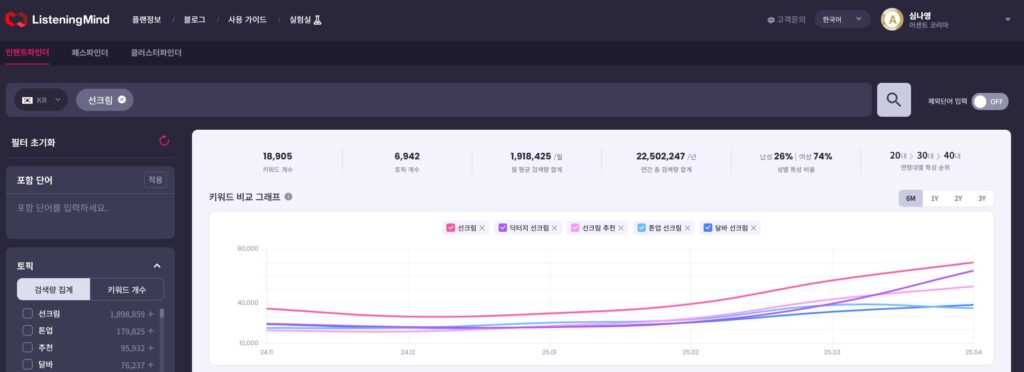Click the 22,502,247 yearly search value

[x=660, y=157]
